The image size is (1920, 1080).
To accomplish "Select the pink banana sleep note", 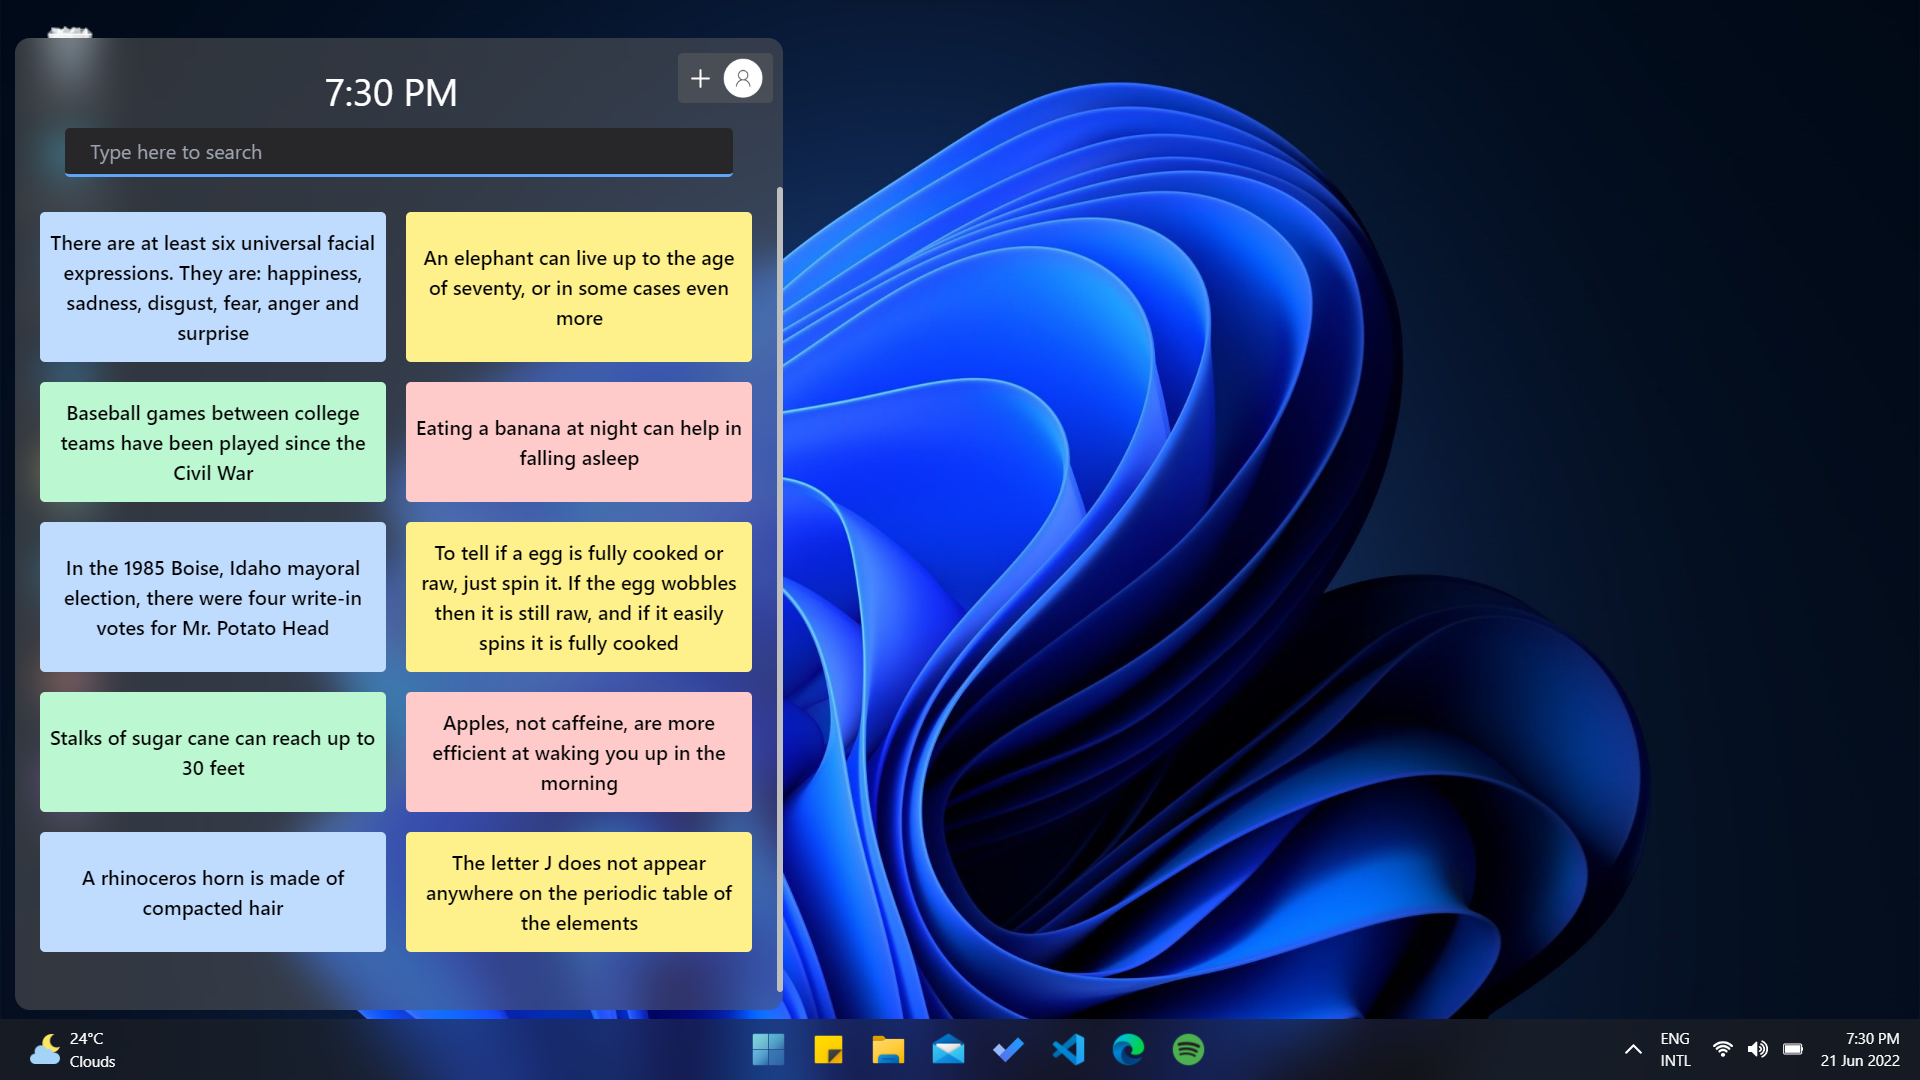I will coord(578,442).
